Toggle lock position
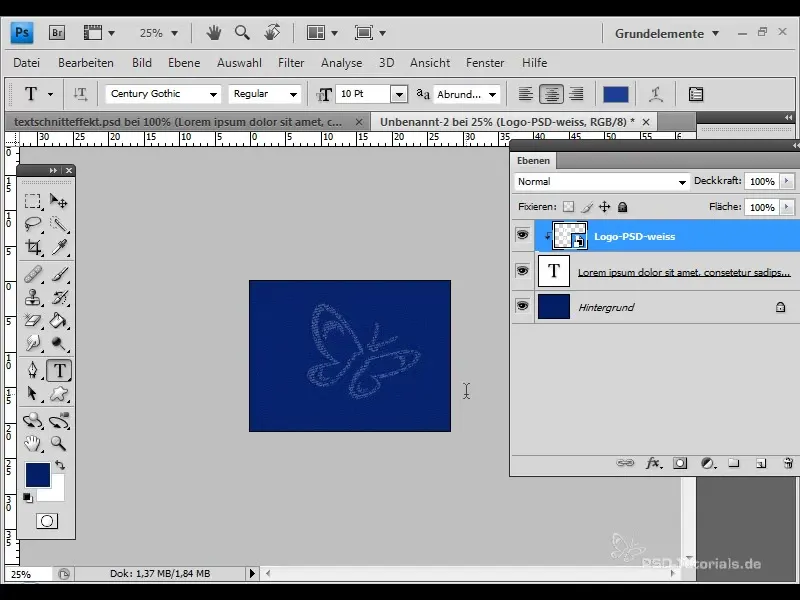Image resolution: width=800 pixels, height=600 pixels. point(605,207)
